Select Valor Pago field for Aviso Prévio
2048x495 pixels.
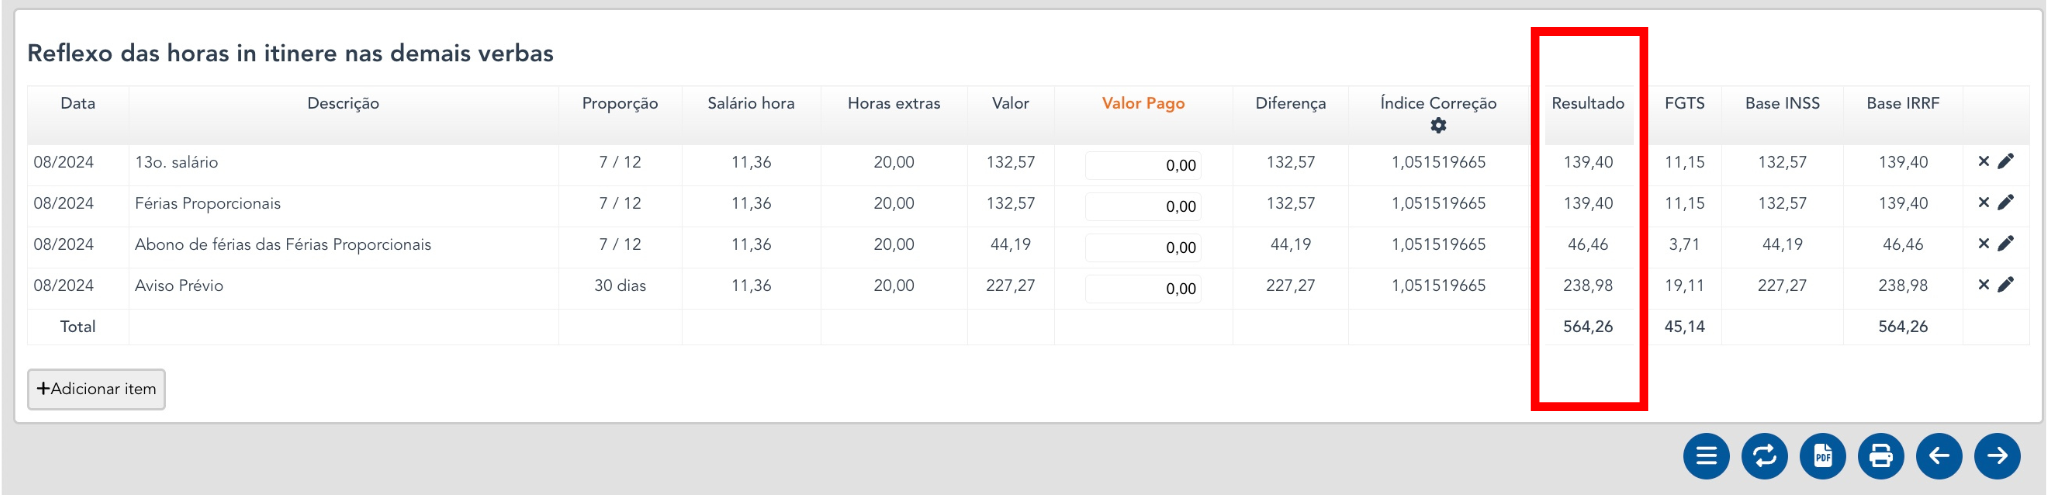tap(1143, 288)
